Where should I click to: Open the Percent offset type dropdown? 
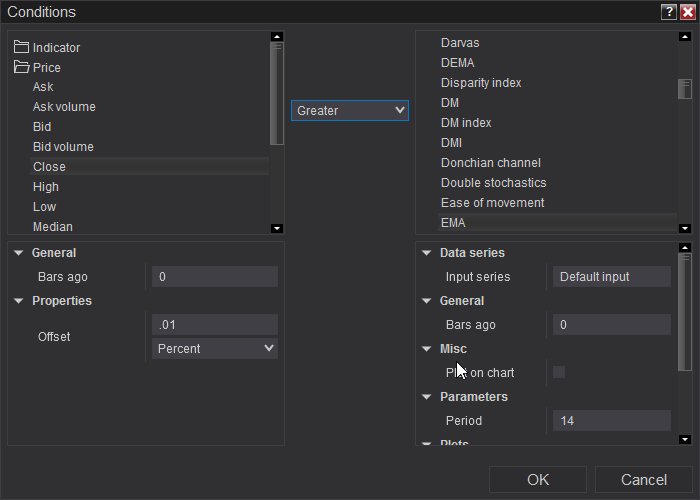tap(215, 348)
